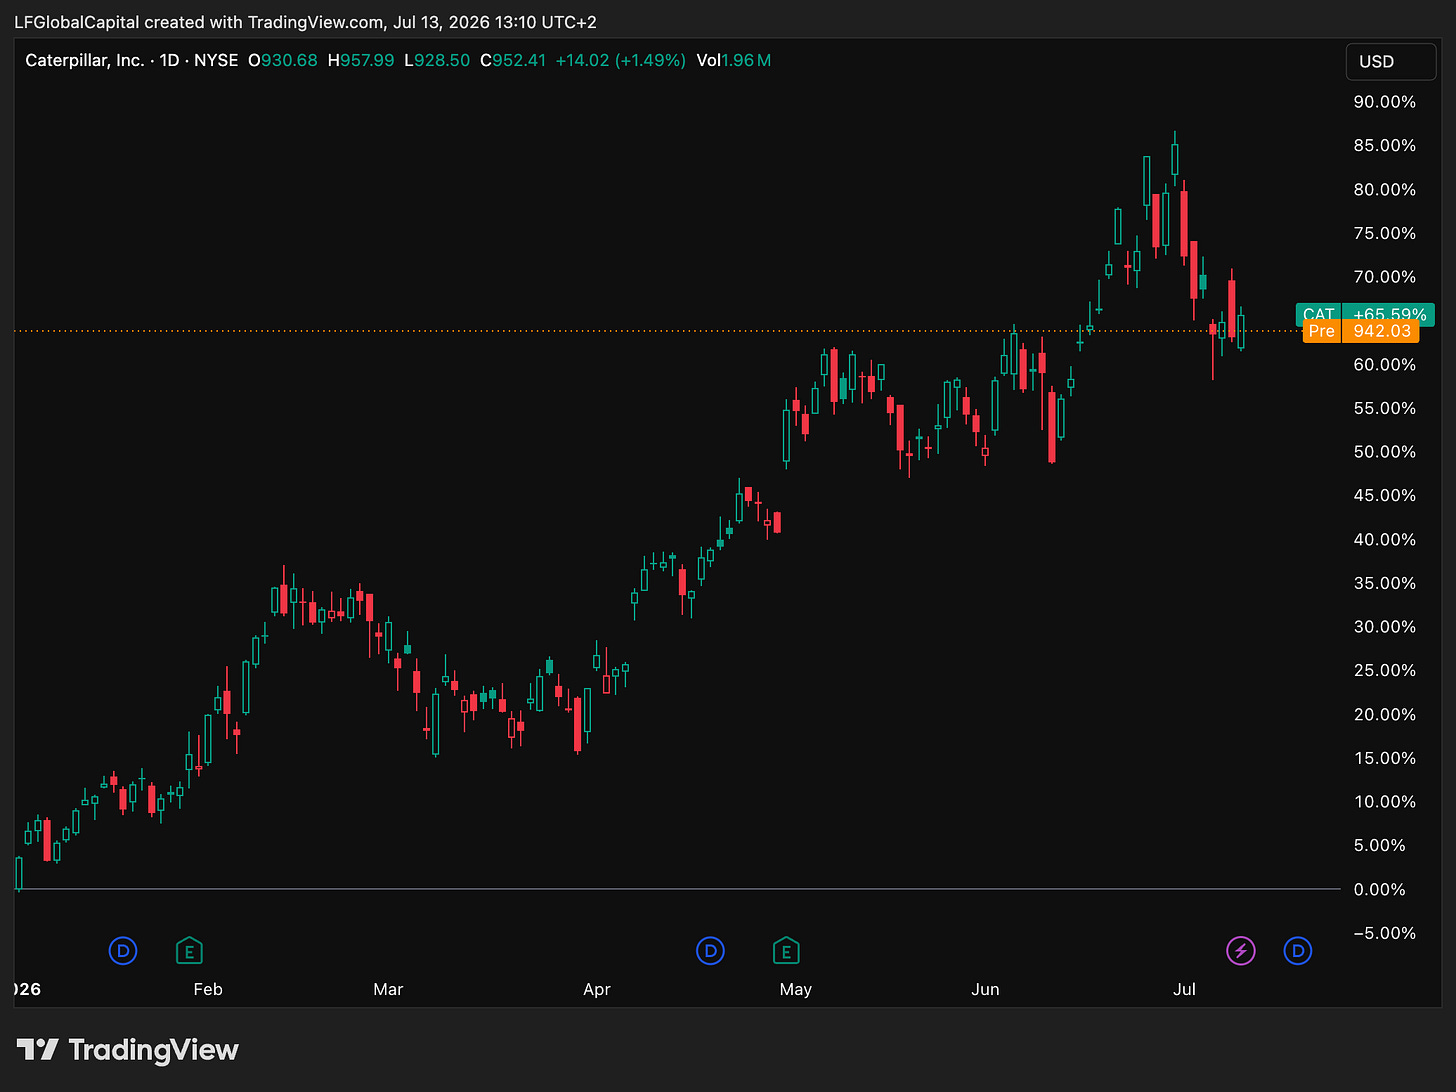Open the earnings marker before Feb
1456x1092 pixels.
(x=189, y=950)
